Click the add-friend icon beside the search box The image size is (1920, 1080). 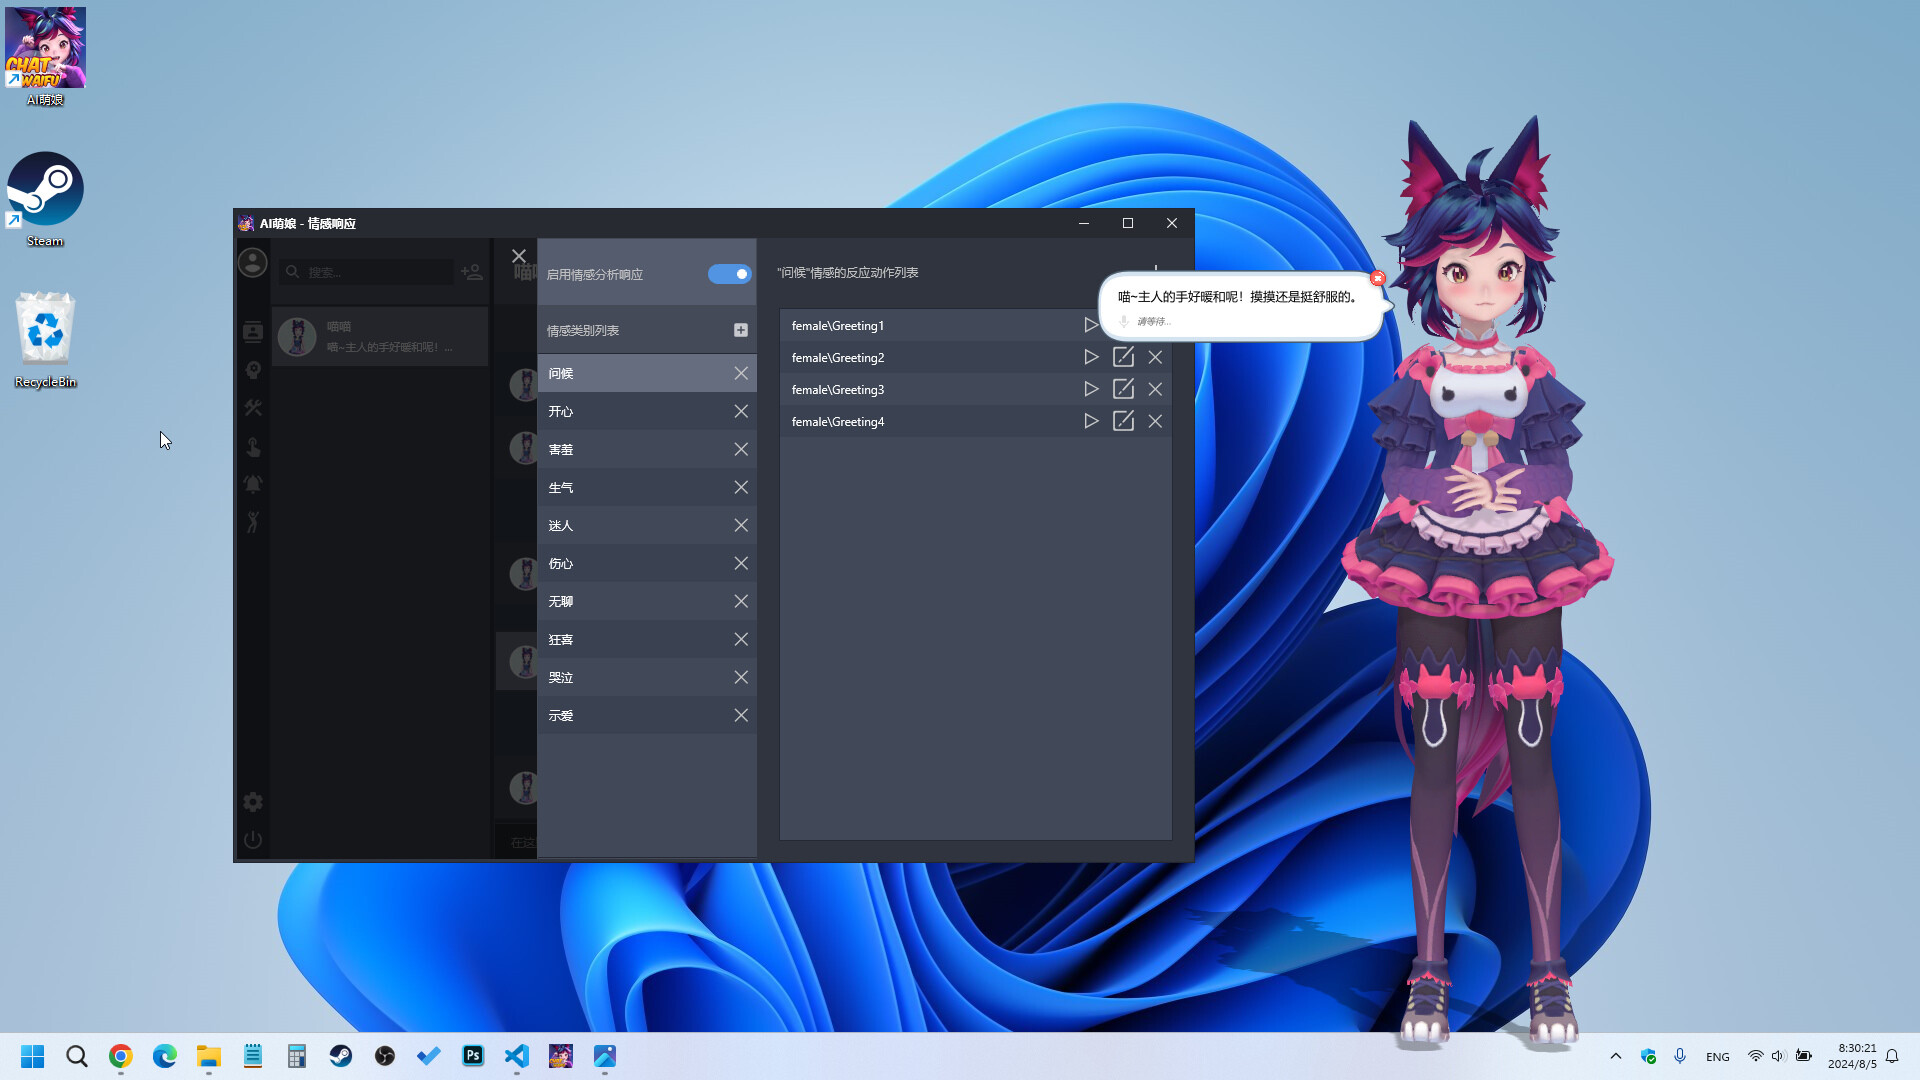(471, 272)
